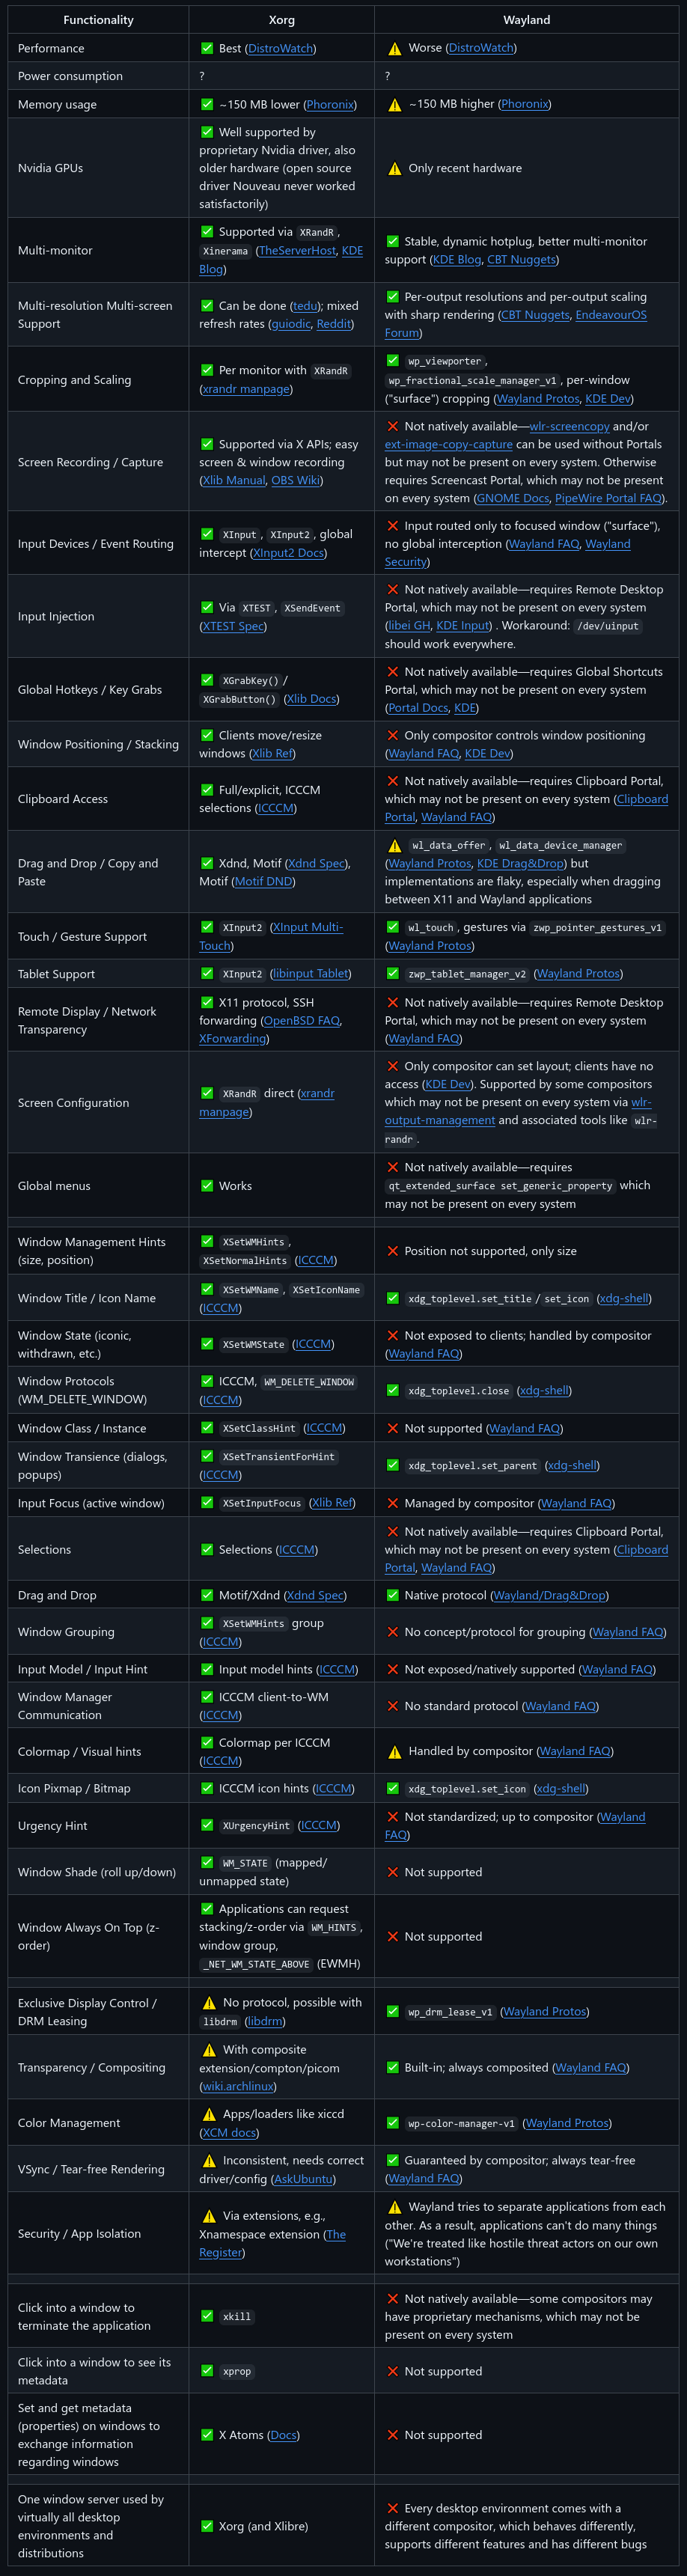
Task: Open the EndeavourOS Forum link
Action: coord(610,315)
